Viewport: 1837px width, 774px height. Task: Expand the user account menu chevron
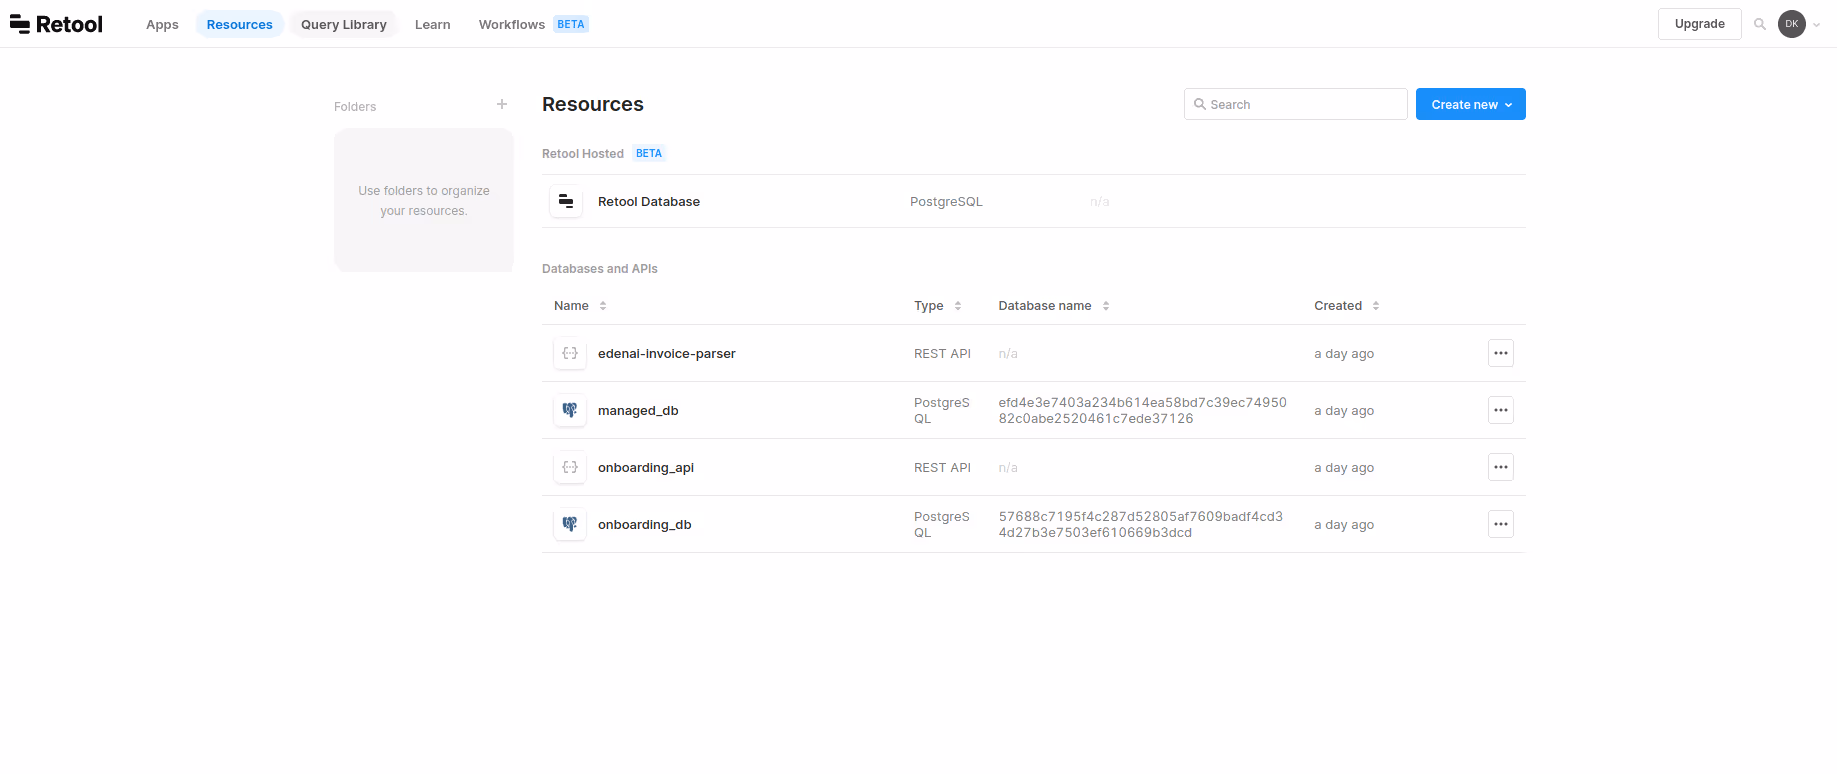pyautogui.click(x=1817, y=25)
